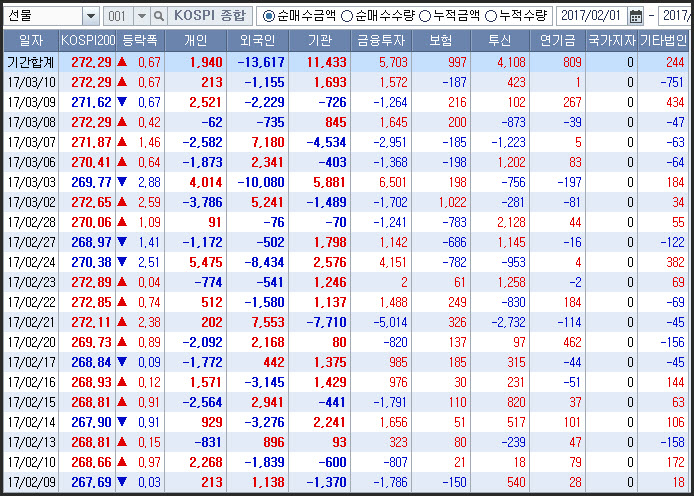Screen dimensions: 694x496
Task: Select the 순매수금액 radio button
Action: coord(268,16)
